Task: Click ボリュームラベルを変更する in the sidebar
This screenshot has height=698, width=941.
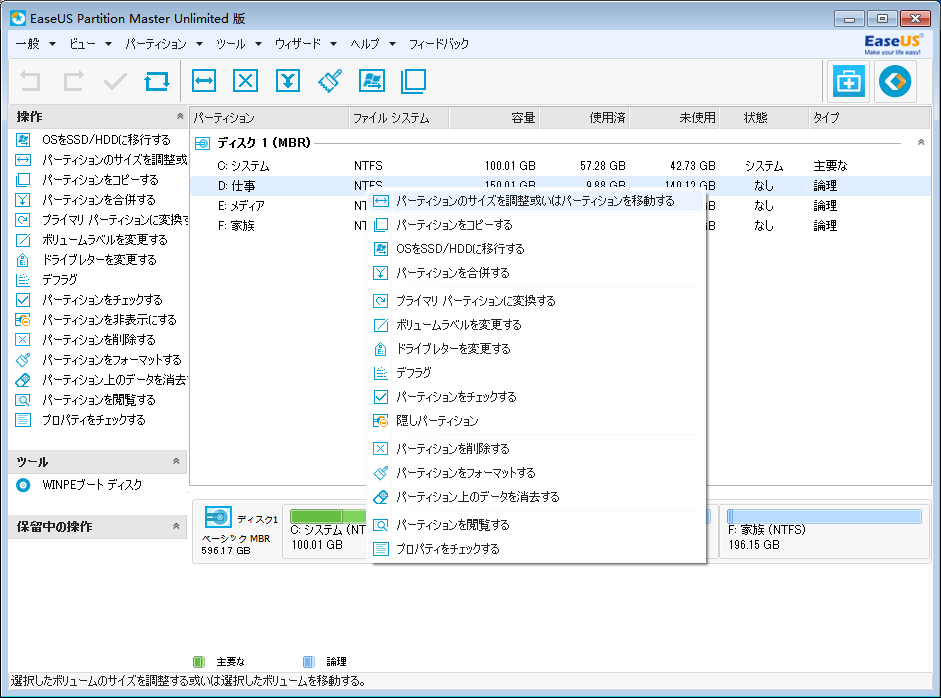Action: pos(105,239)
